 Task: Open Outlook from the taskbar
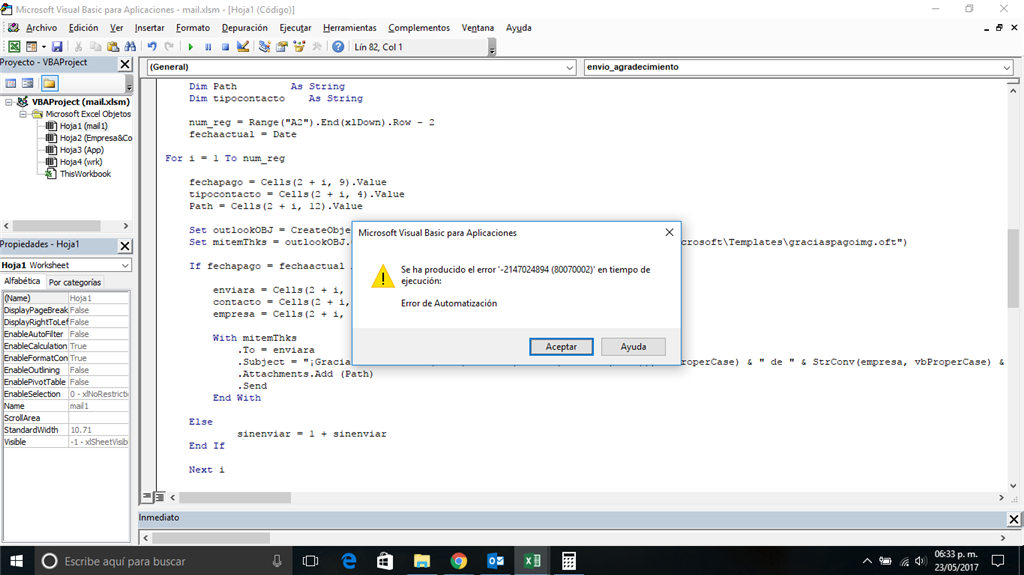(496, 561)
